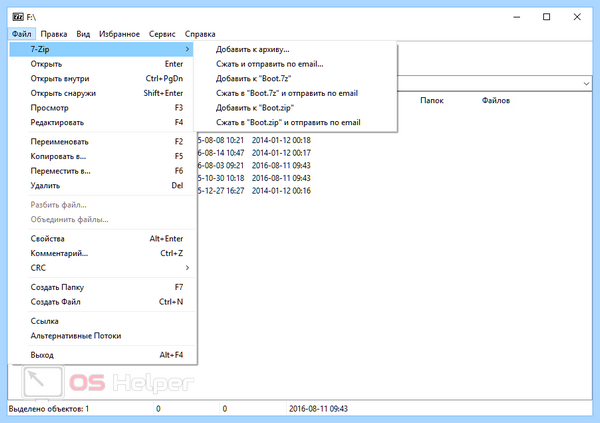Click the 7z app icon in title bar
Viewport: 600px width, 423px height.
18,17
